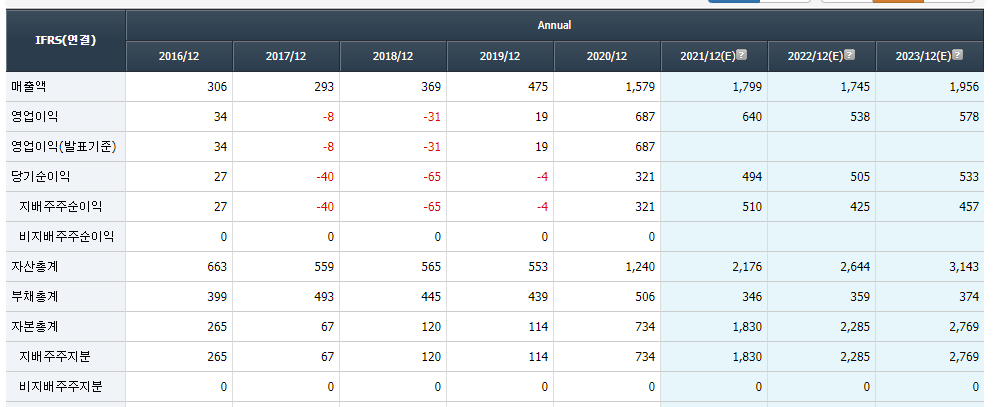Select the 2021/12(E) column header text

click(x=708, y=57)
